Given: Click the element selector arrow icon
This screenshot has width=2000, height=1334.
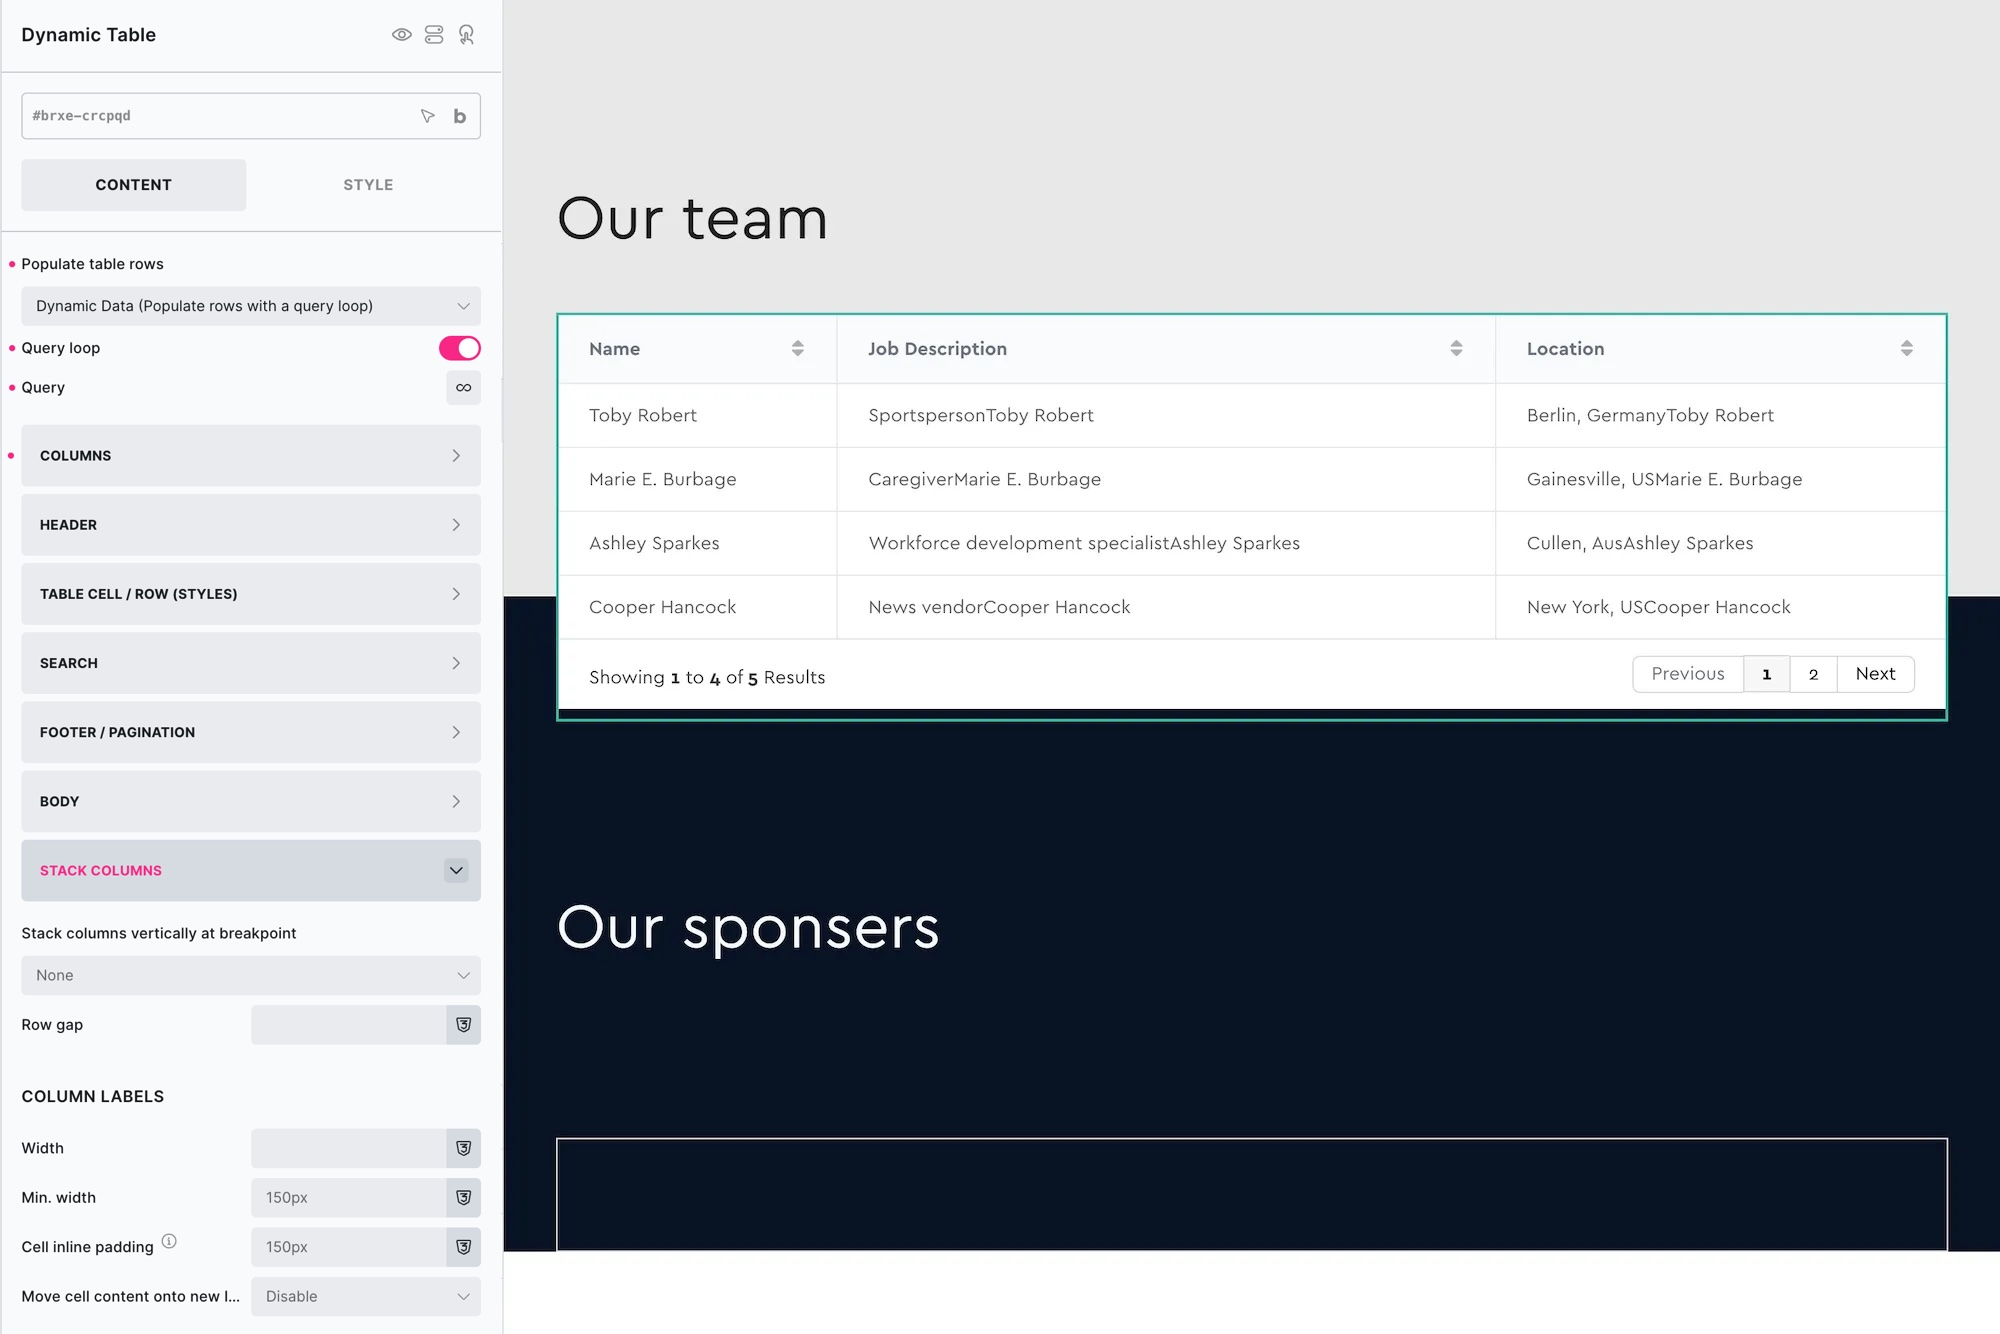Looking at the screenshot, I should [x=428, y=116].
